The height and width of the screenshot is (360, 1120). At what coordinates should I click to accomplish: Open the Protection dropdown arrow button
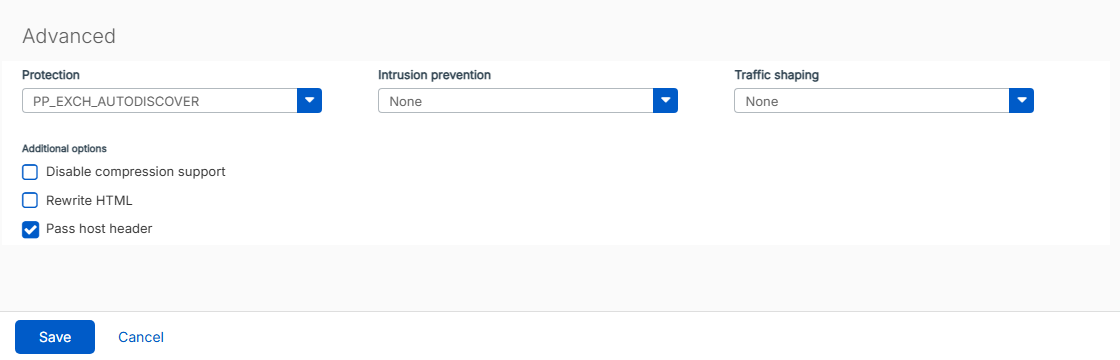coord(309,101)
